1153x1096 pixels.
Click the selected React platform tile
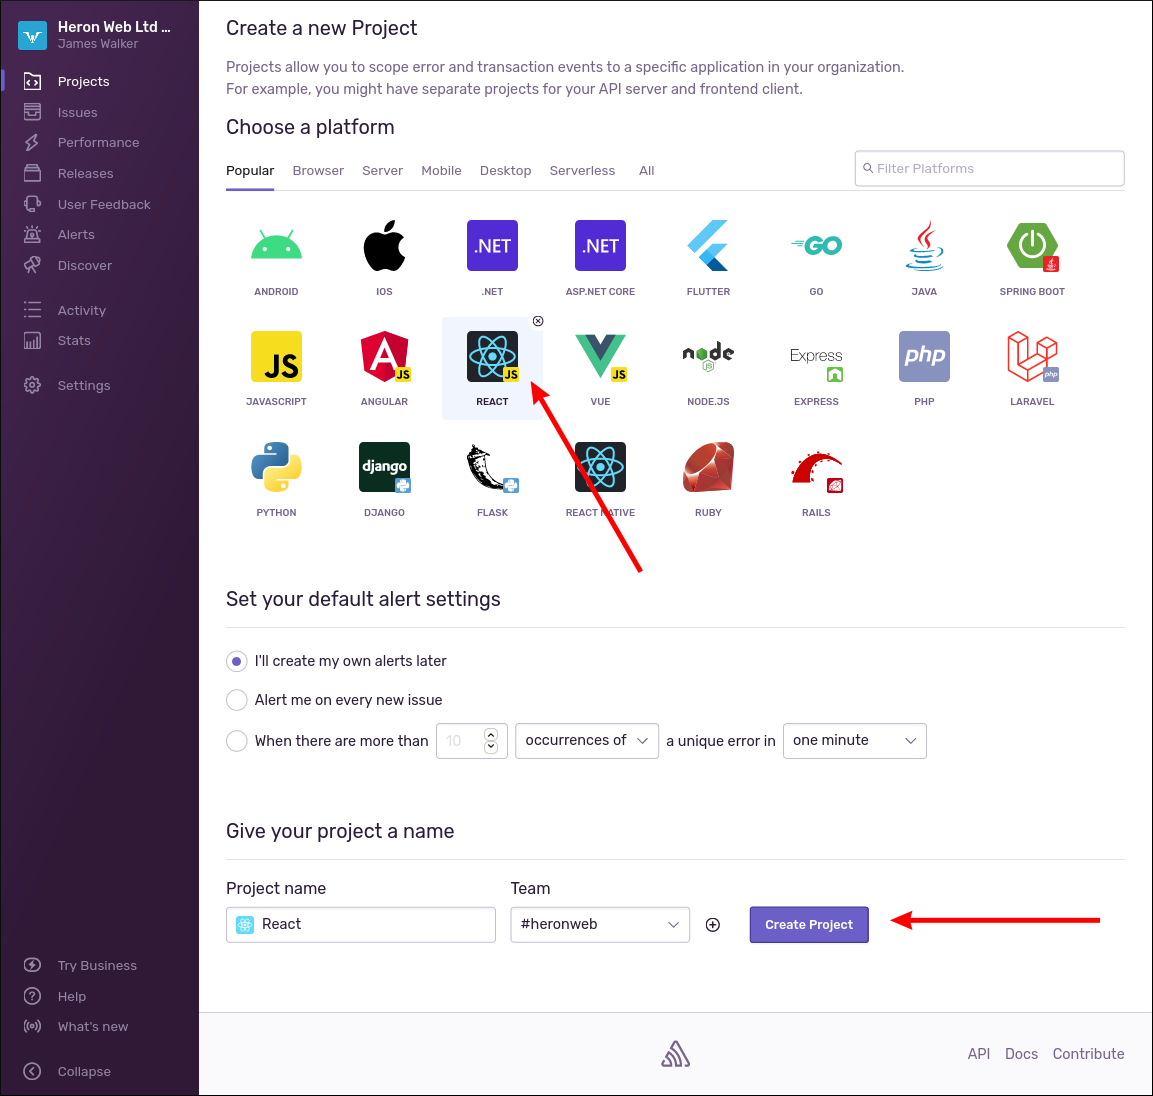pos(492,368)
